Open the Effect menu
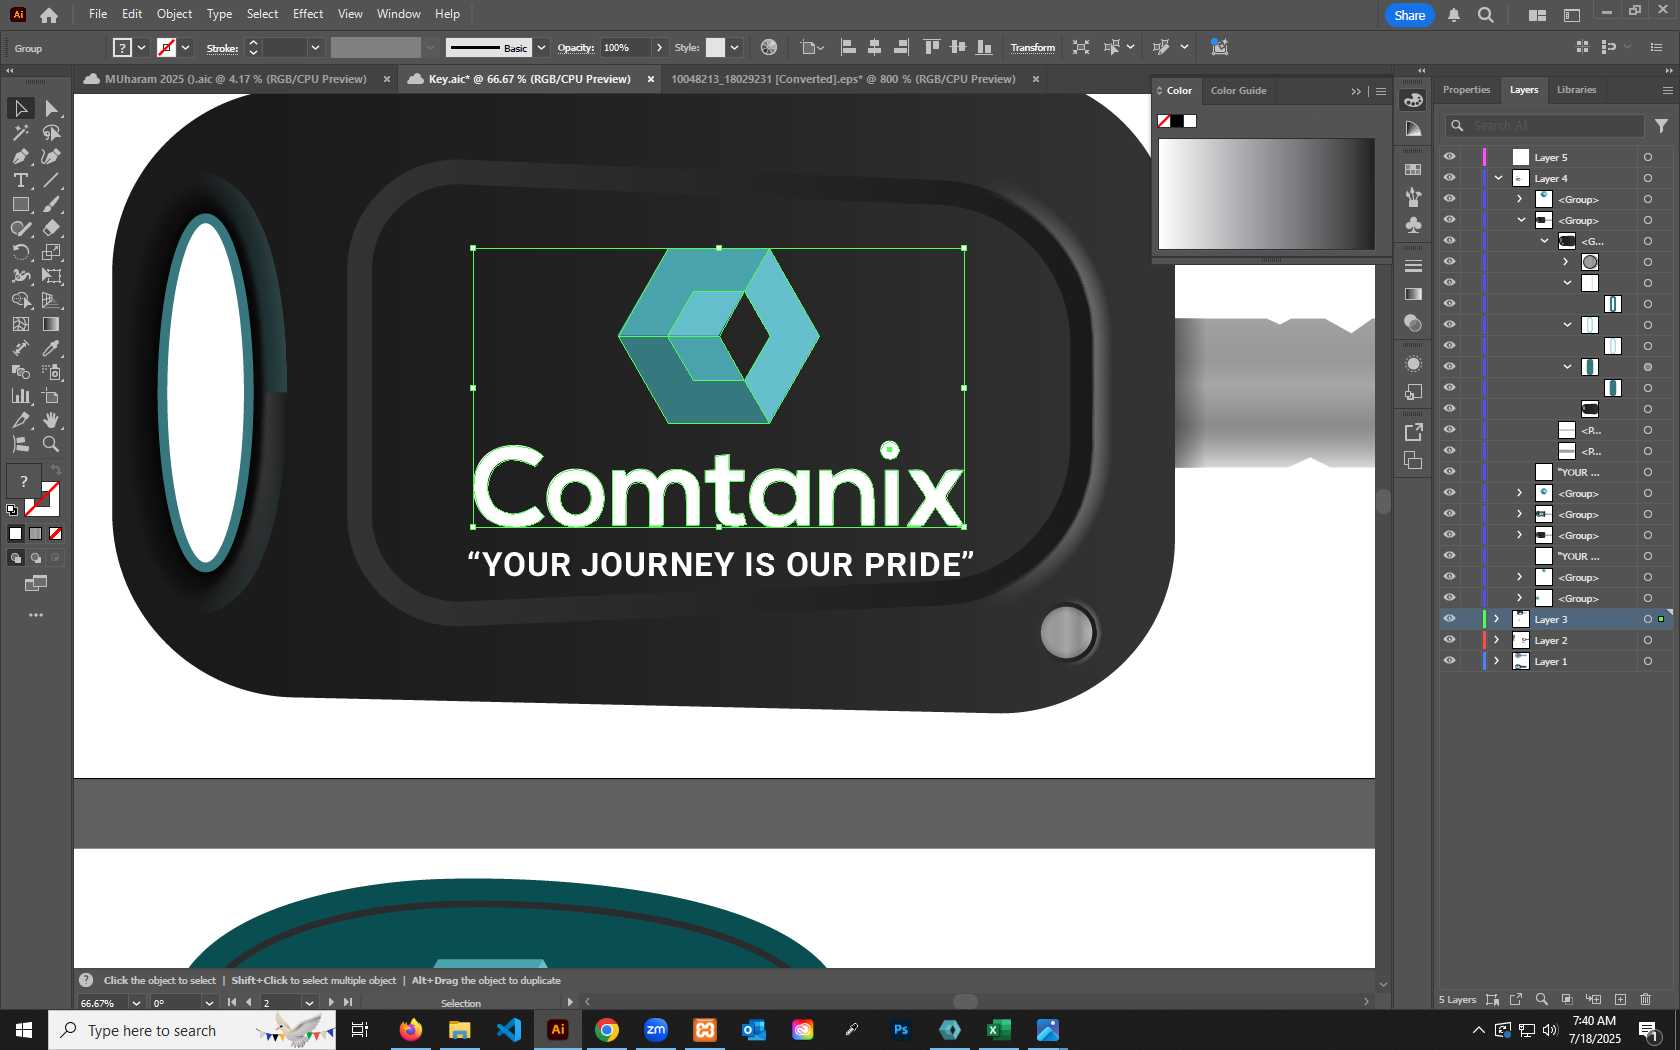Image resolution: width=1680 pixels, height=1050 pixels. coord(308,14)
